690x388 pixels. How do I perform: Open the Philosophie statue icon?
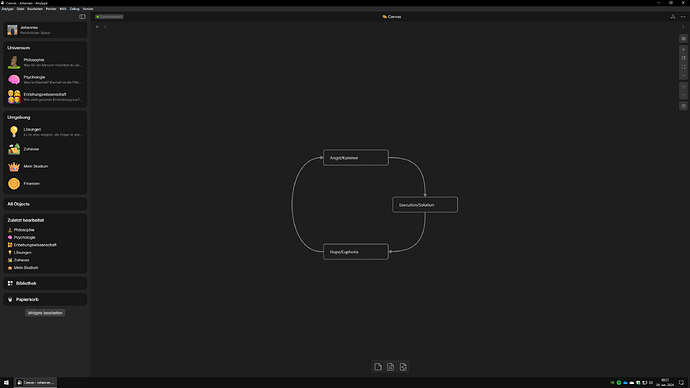(x=14, y=62)
